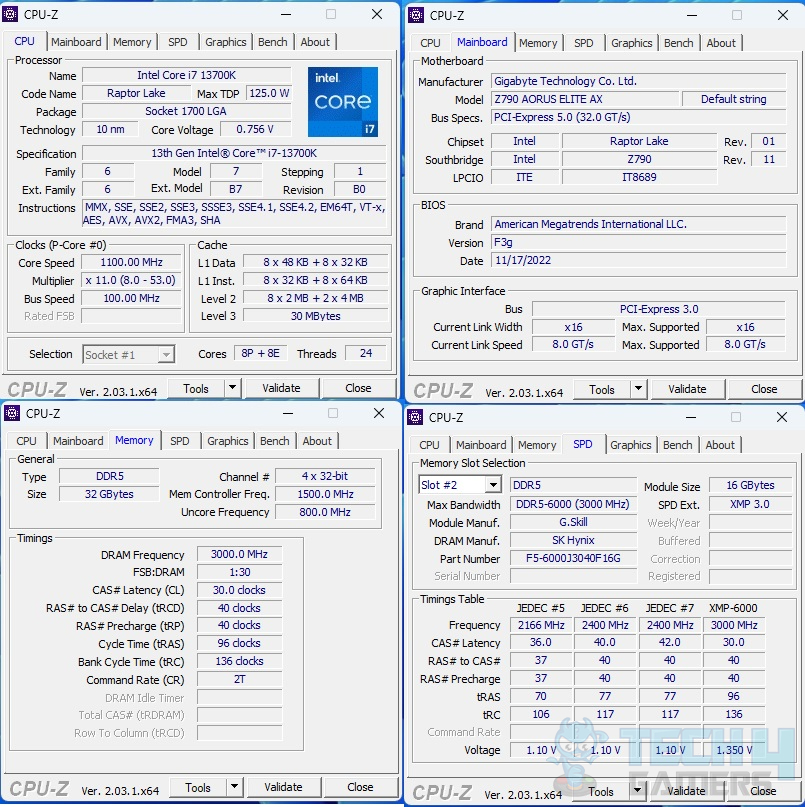Click the Close button in the Mainboard-tab window

(x=764, y=390)
